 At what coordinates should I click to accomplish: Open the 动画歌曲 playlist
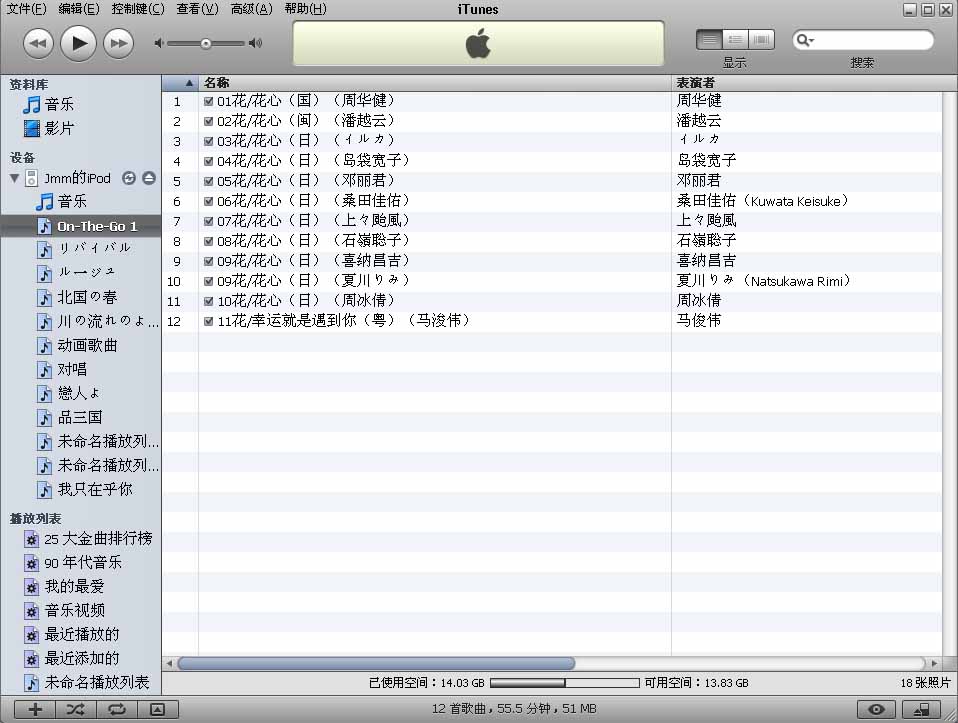coord(87,345)
